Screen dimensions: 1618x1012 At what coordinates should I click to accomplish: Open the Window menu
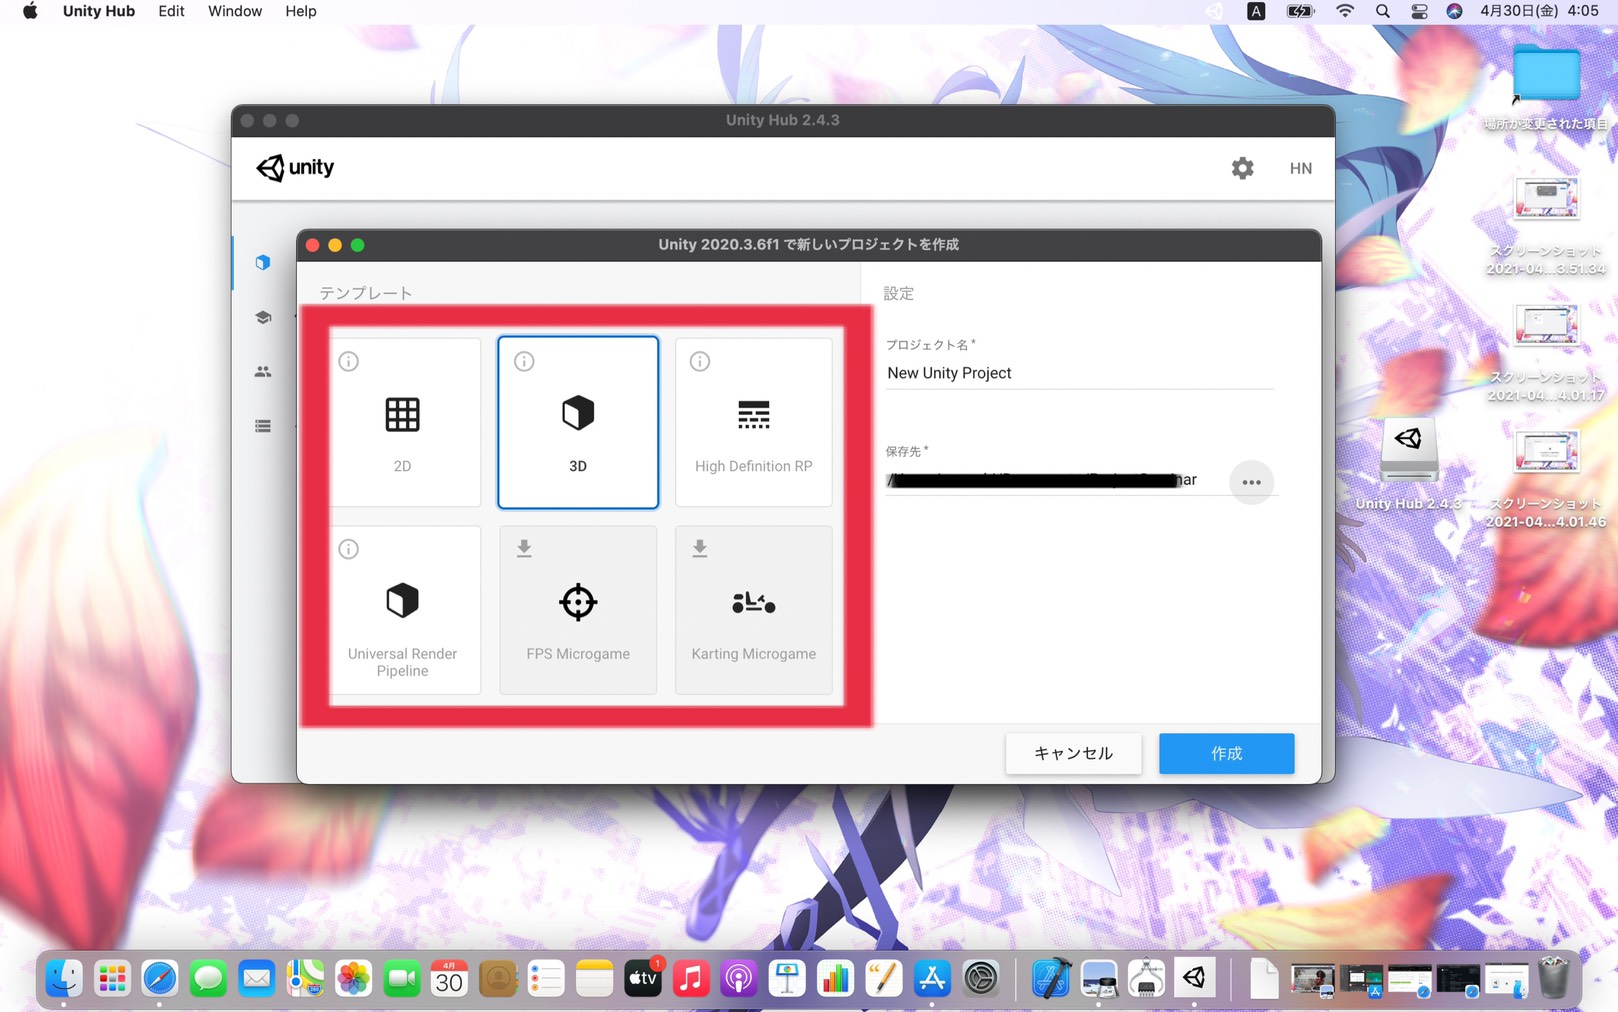235,11
